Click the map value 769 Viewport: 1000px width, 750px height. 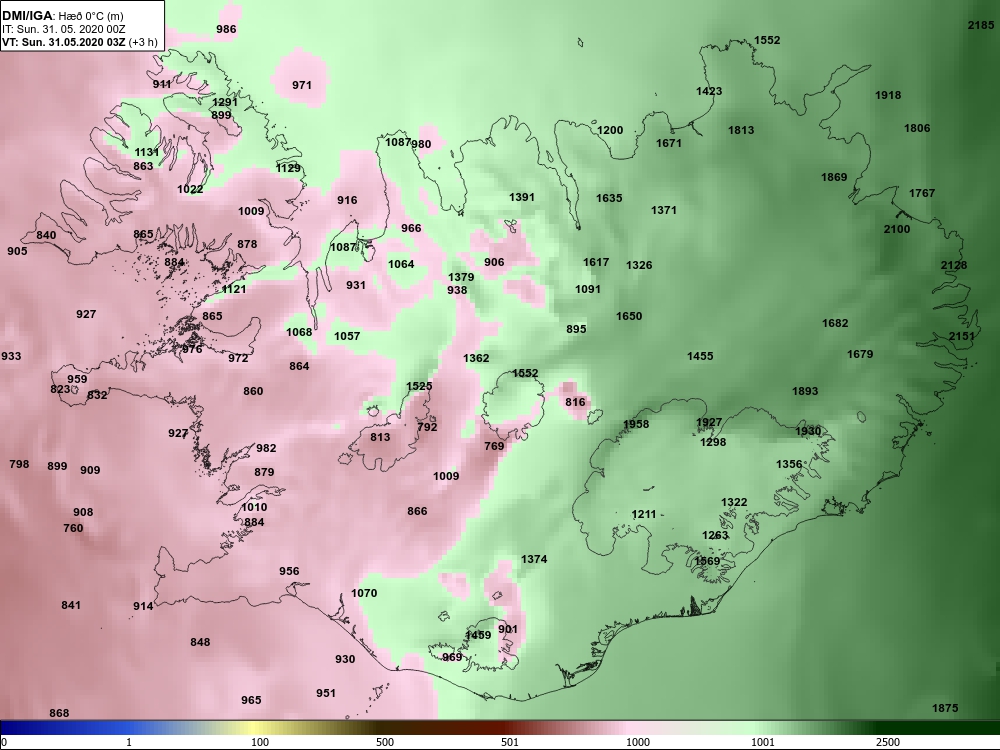click(x=494, y=446)
